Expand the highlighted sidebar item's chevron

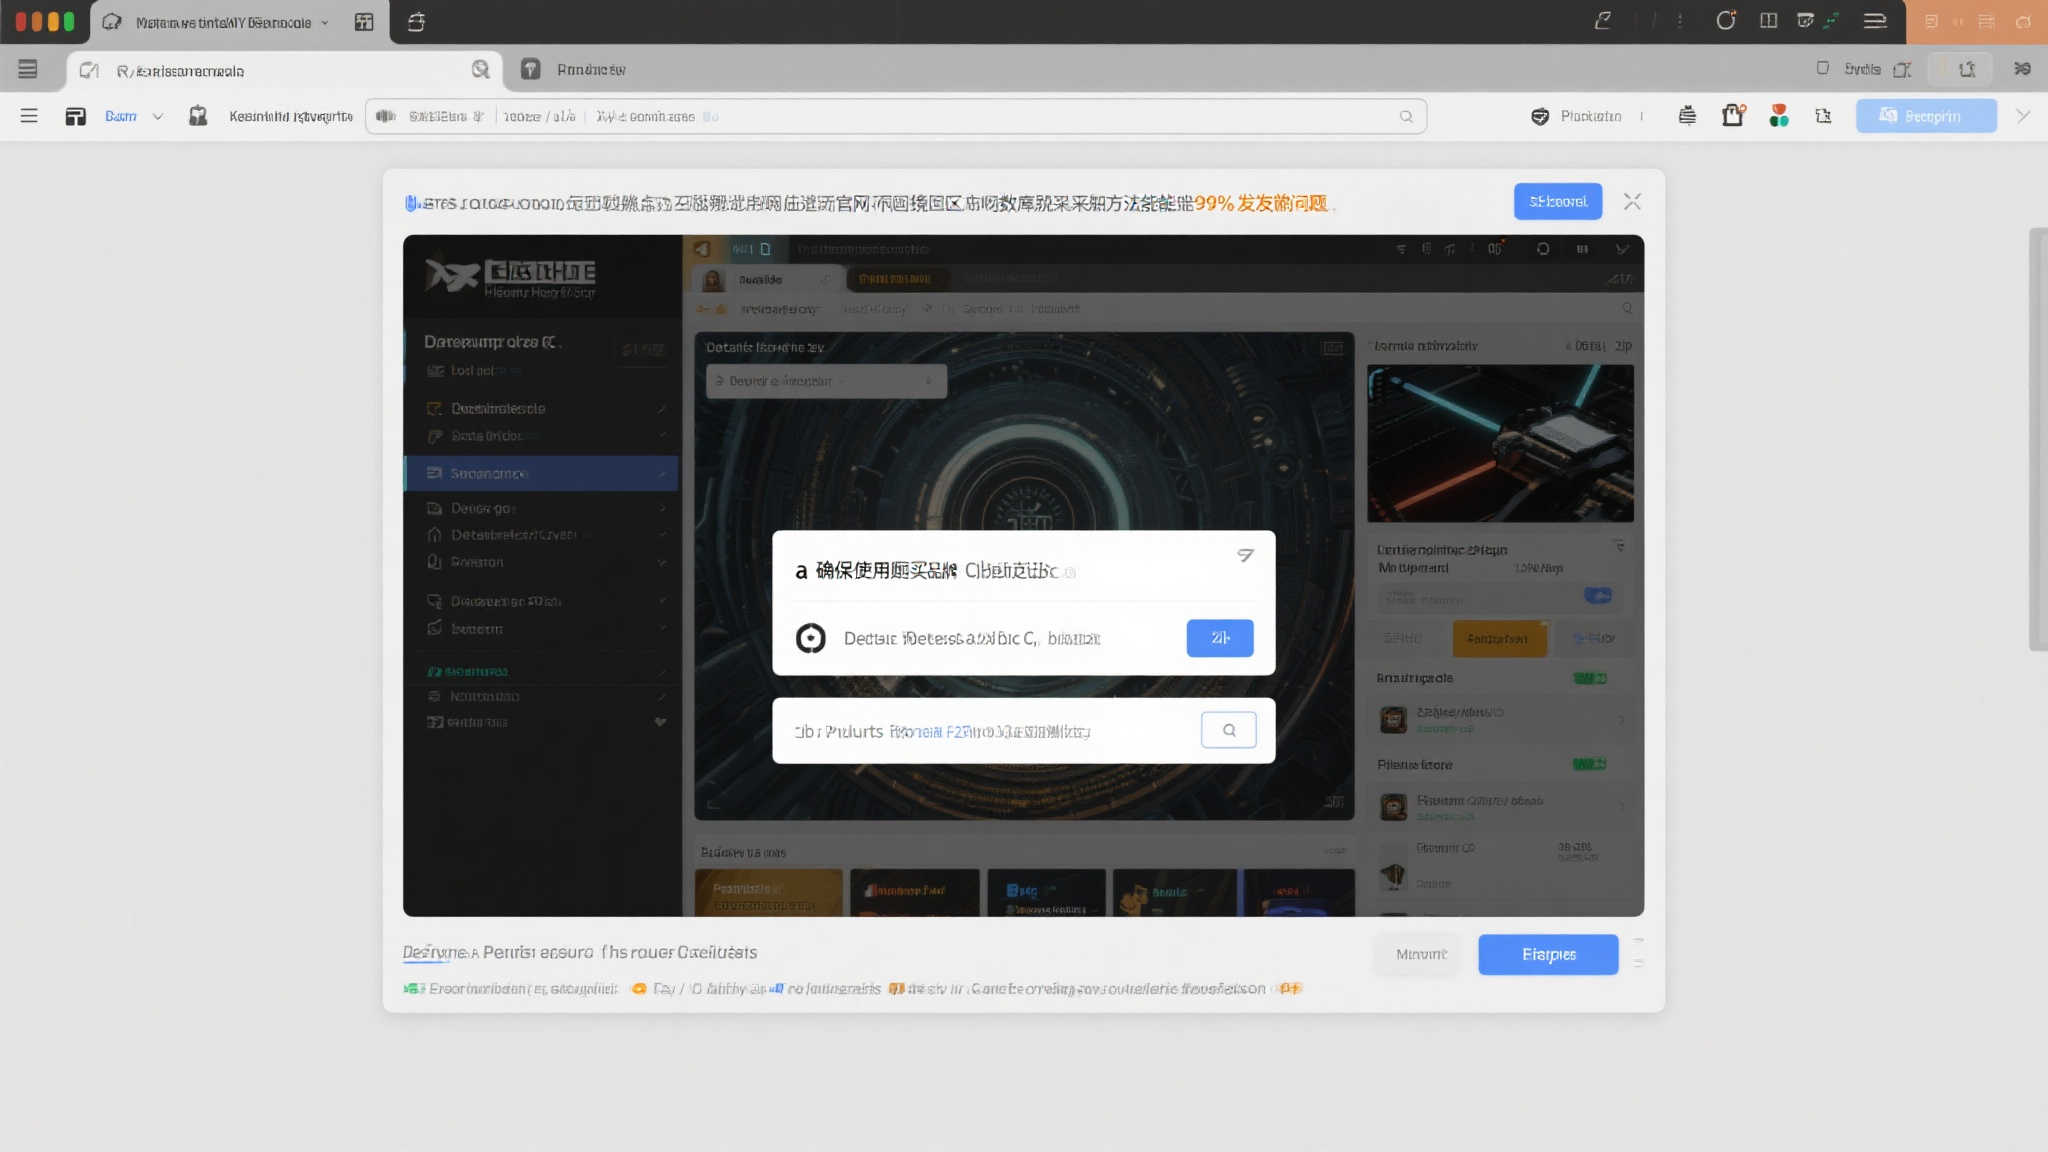coord(662,473)
